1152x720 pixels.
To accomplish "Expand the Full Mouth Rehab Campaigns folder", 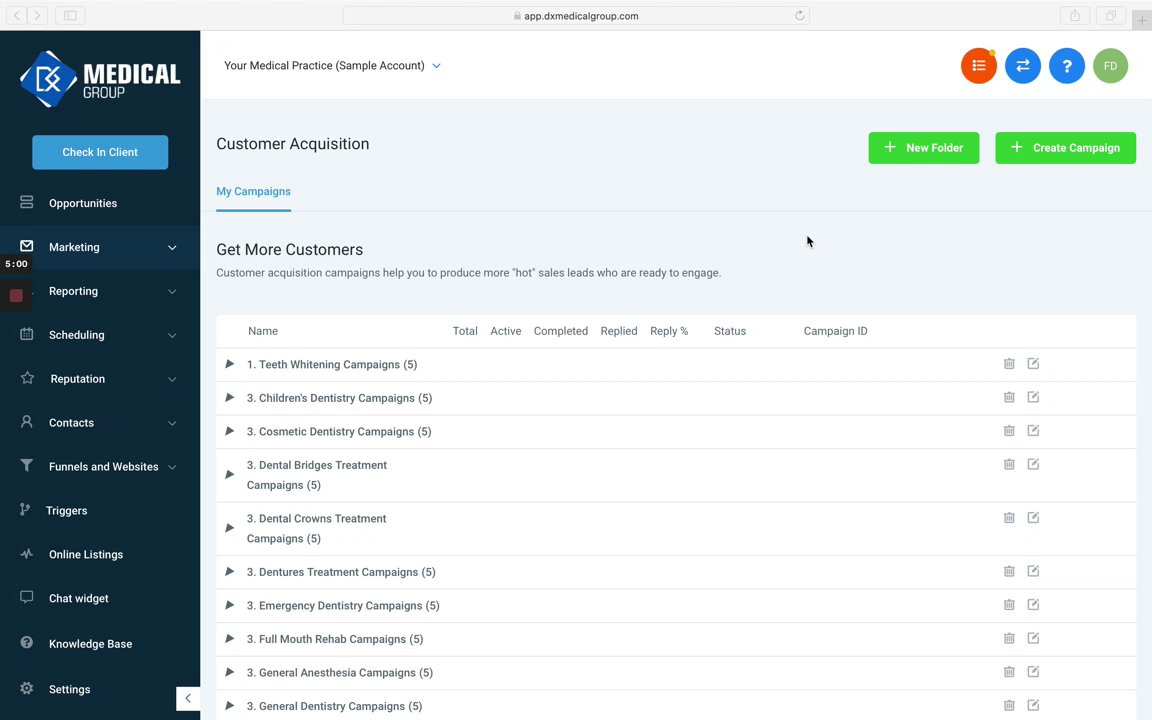I will click(x=230, y=638).
